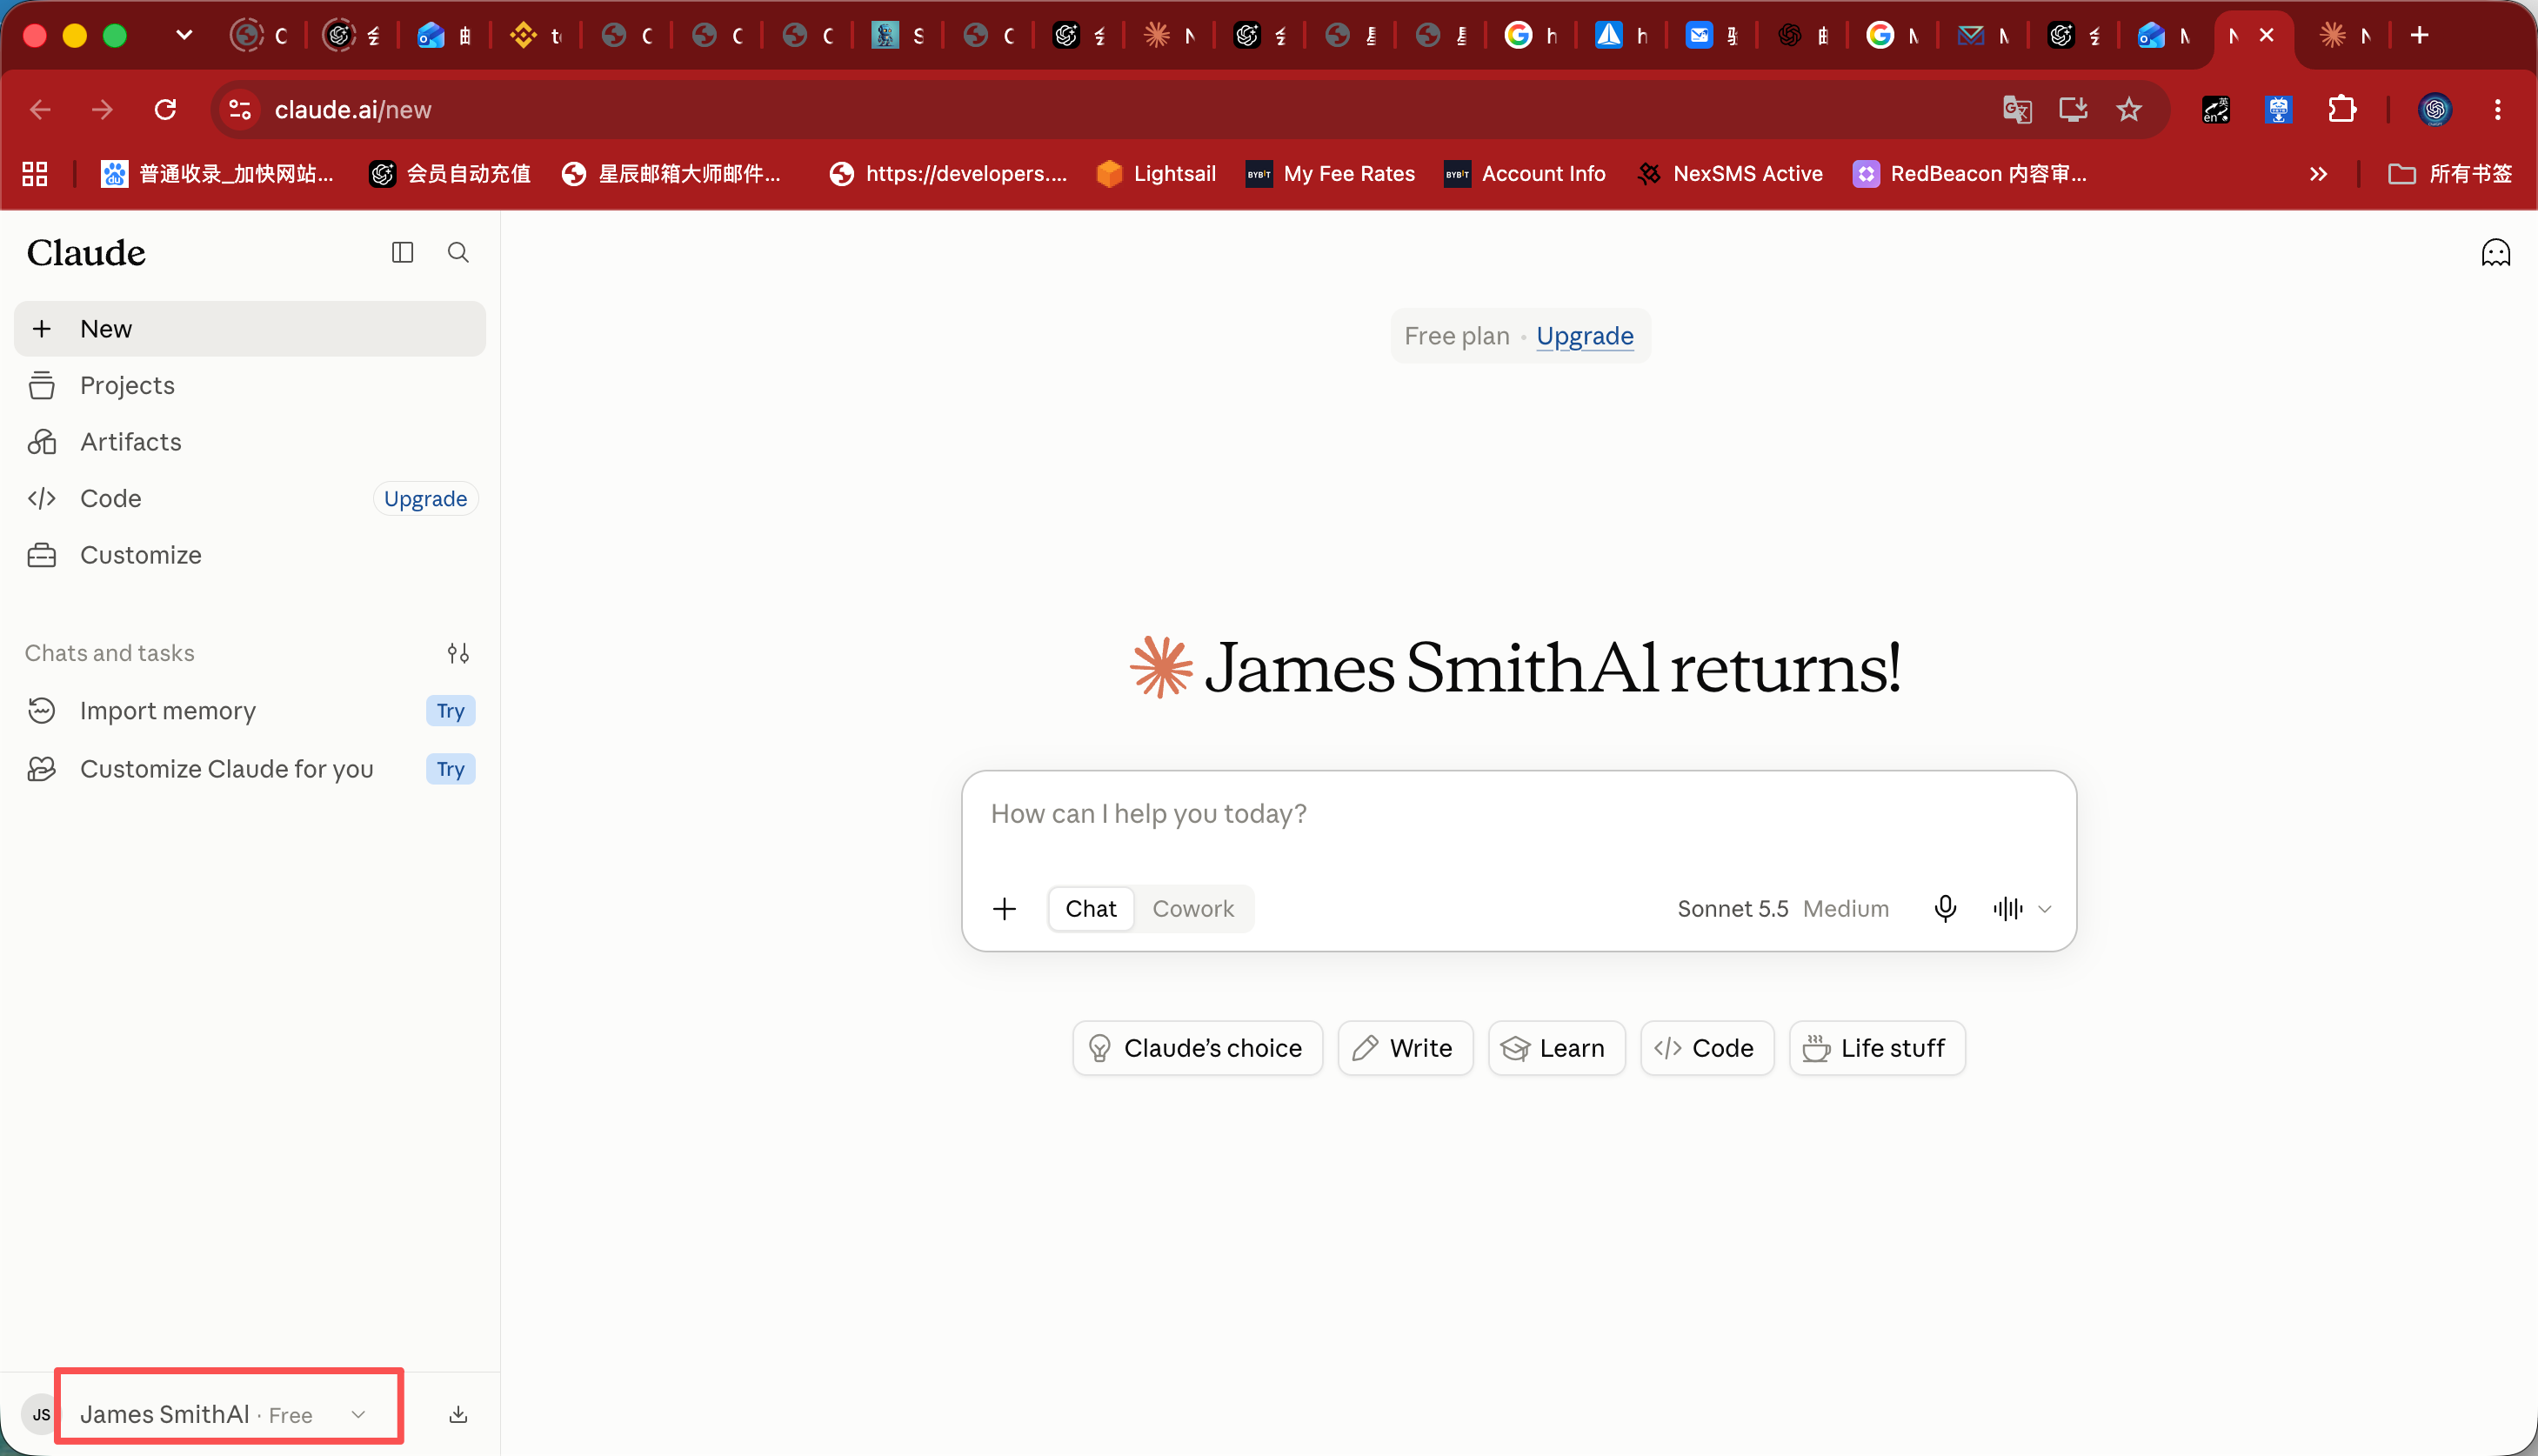The height and width of the screenshot is (1456, 2538).
Task: Open the Lightsail bookmark
Action: click(1156, 174)
